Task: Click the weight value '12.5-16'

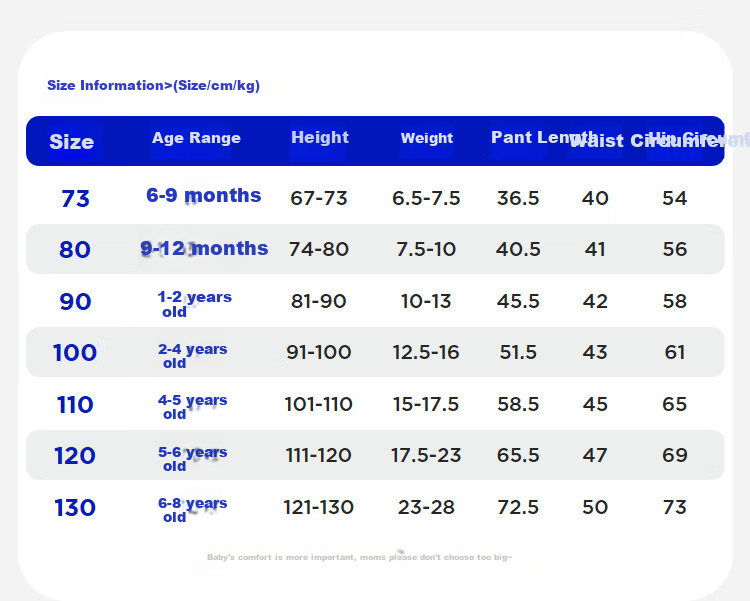Action: pyautogui.click(x=426, y=352)
